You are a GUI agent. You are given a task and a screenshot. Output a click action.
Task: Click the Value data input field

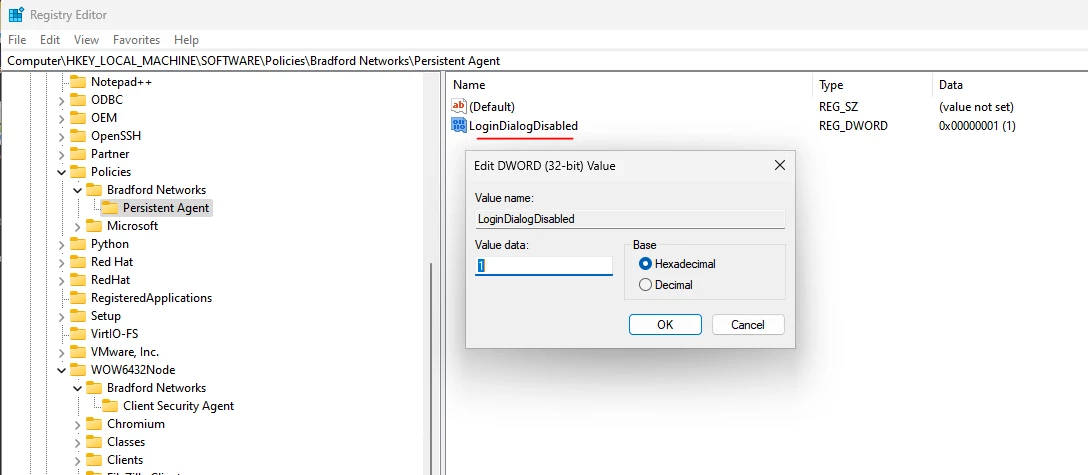(x=544, y=266)
